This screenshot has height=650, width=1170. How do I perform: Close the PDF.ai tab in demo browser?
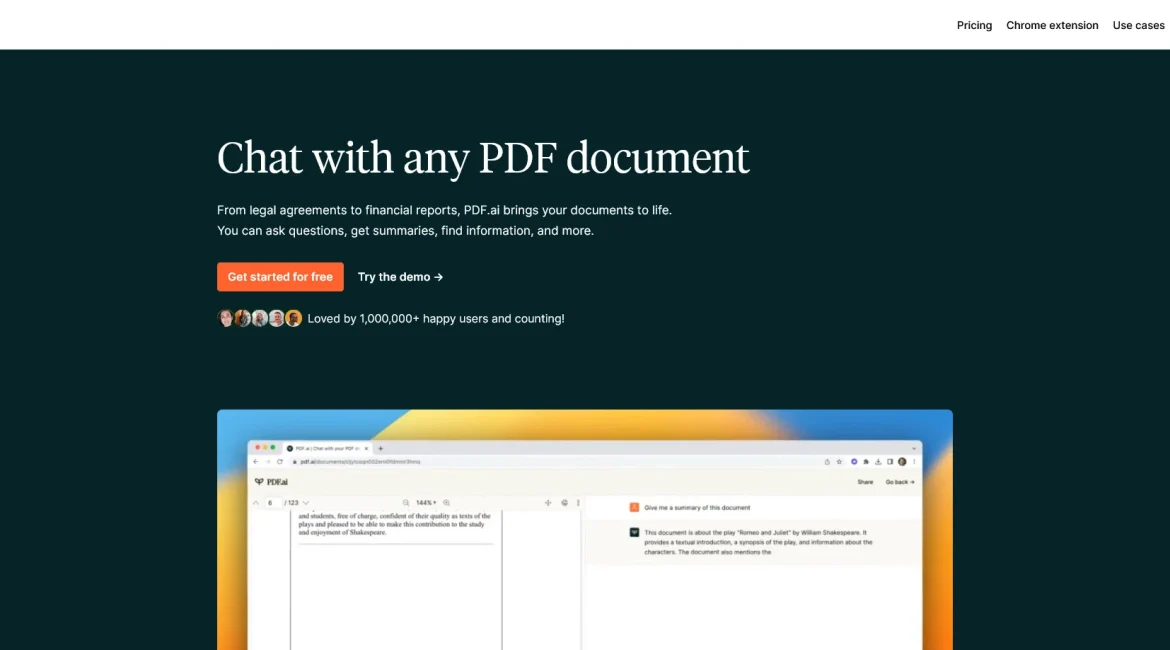(x=366, y=449)
